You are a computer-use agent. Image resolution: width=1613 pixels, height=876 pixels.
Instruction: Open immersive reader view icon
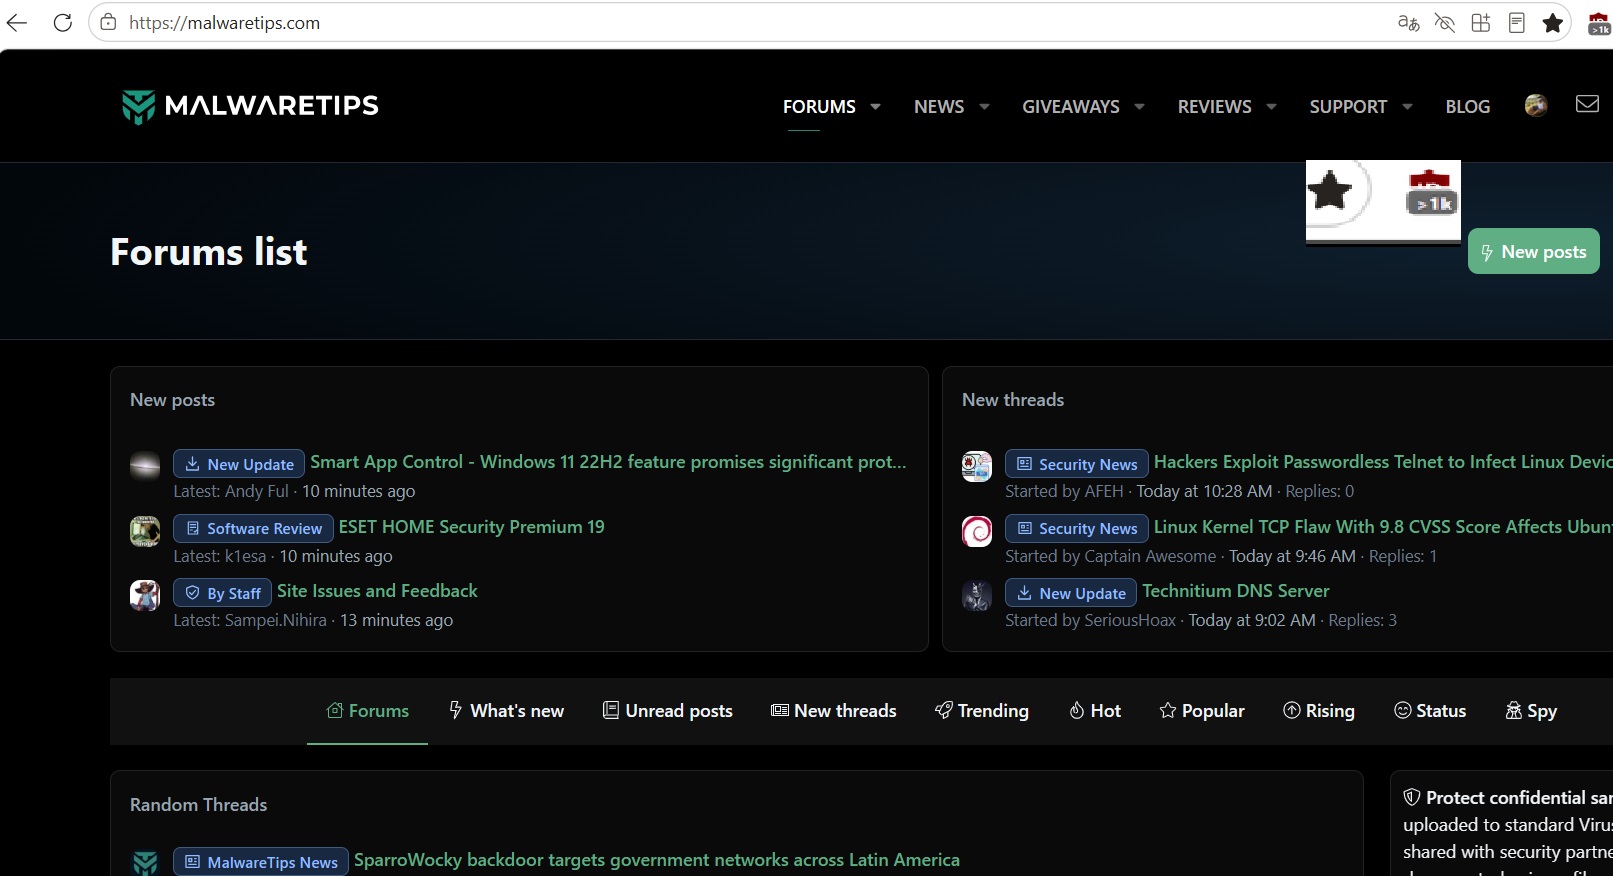click(1517, 22)
